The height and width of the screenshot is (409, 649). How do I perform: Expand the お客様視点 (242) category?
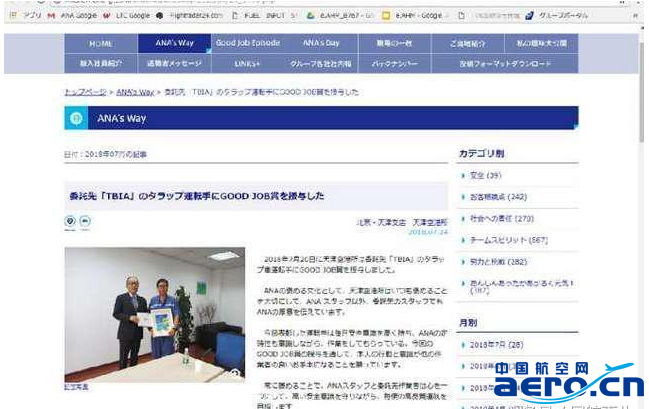point(498,197)
